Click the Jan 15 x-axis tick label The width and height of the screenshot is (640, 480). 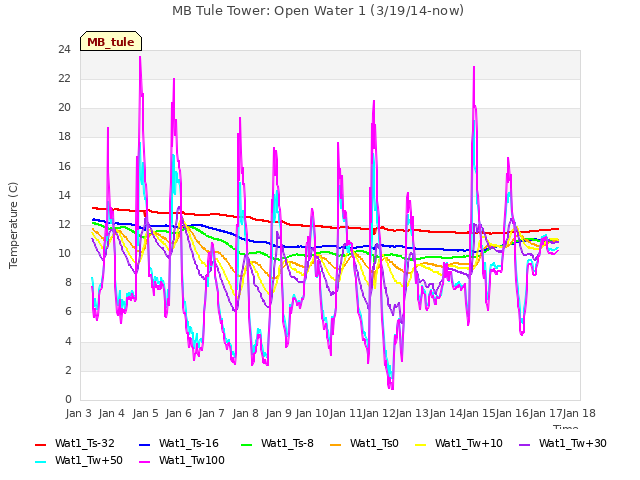tap(479, 413)
